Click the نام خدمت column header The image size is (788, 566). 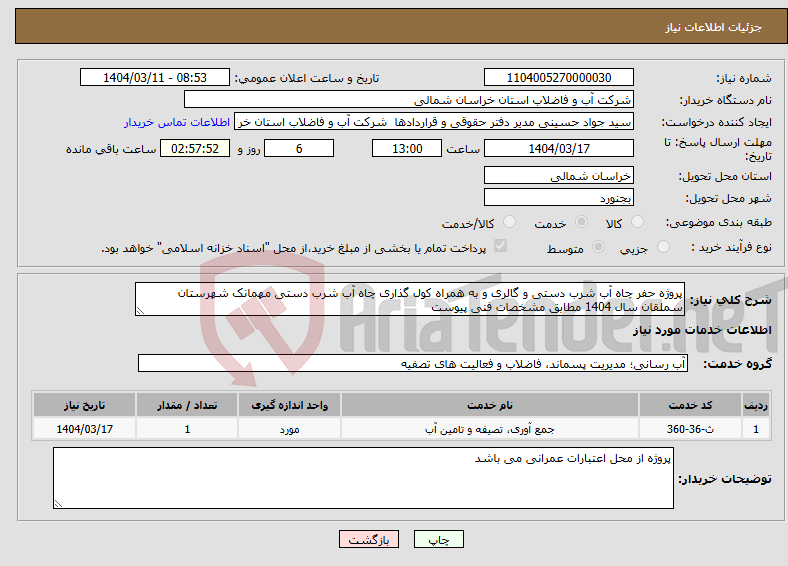(x=490, y=405)
